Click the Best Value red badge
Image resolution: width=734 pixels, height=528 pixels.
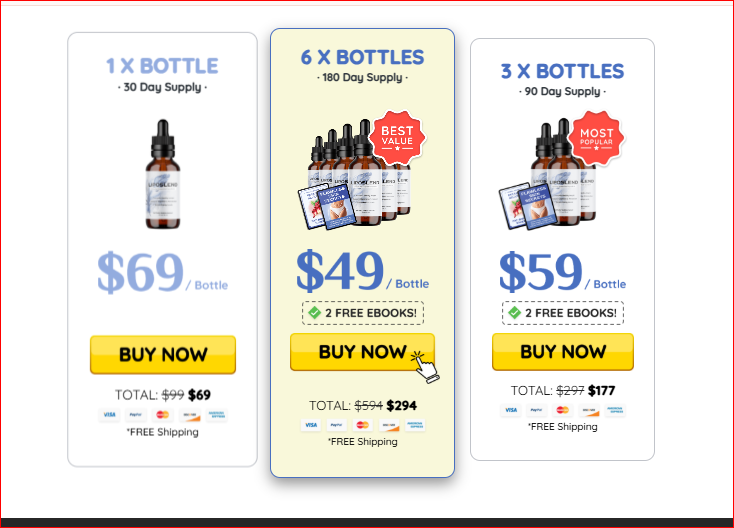coord(397,138)
